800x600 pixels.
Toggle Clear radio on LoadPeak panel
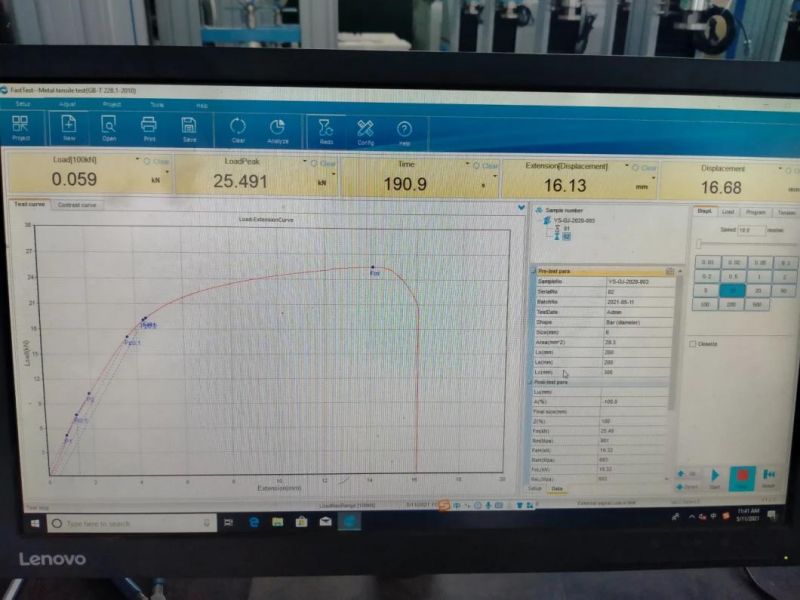pos(314,163)
